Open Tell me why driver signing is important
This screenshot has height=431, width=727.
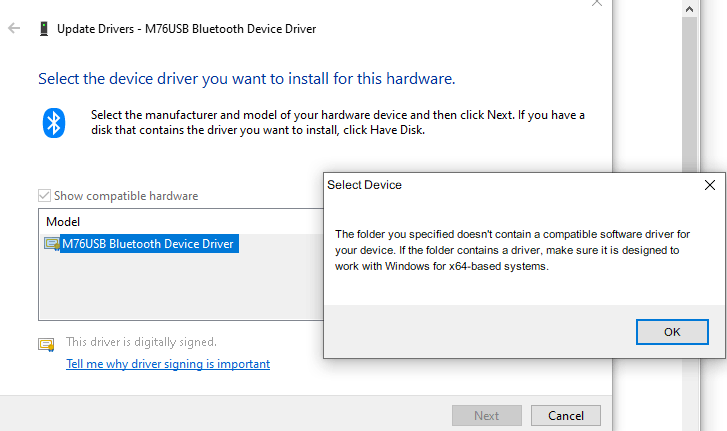(x=168, y=364)
